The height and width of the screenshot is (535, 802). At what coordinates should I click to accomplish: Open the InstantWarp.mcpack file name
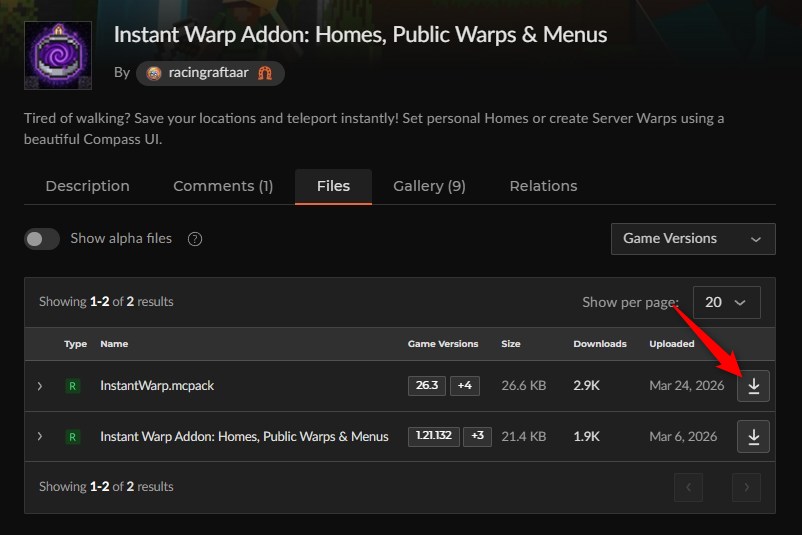157,386
